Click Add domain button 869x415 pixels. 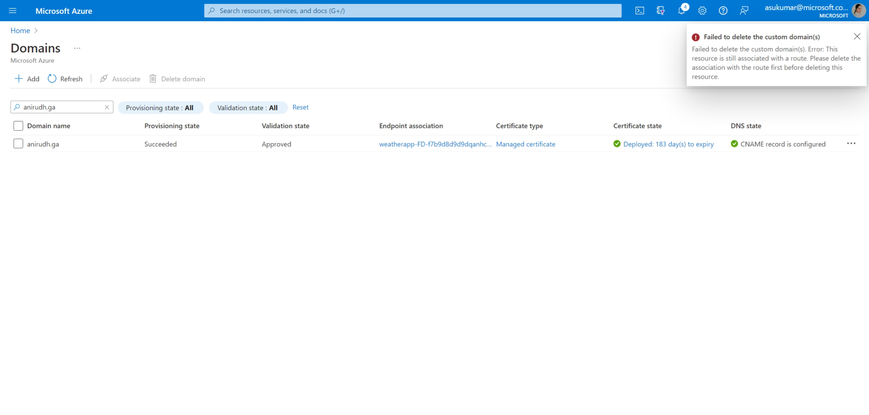pos(27,79)
